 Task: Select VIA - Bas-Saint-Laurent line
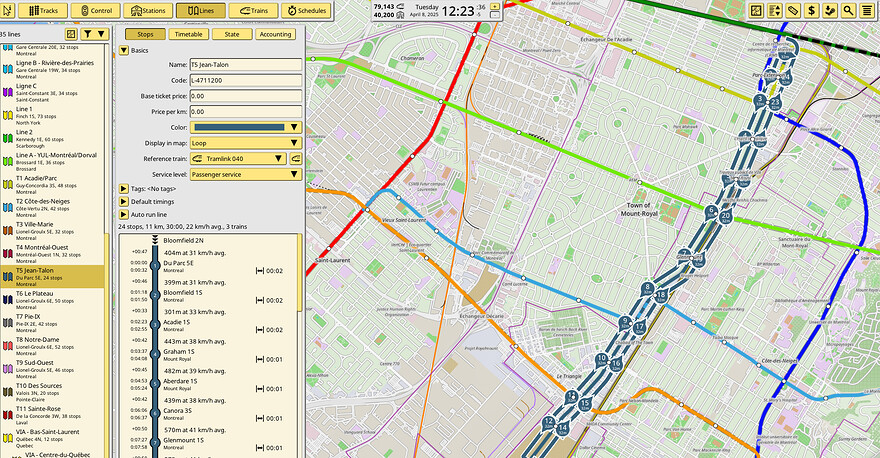52,438
